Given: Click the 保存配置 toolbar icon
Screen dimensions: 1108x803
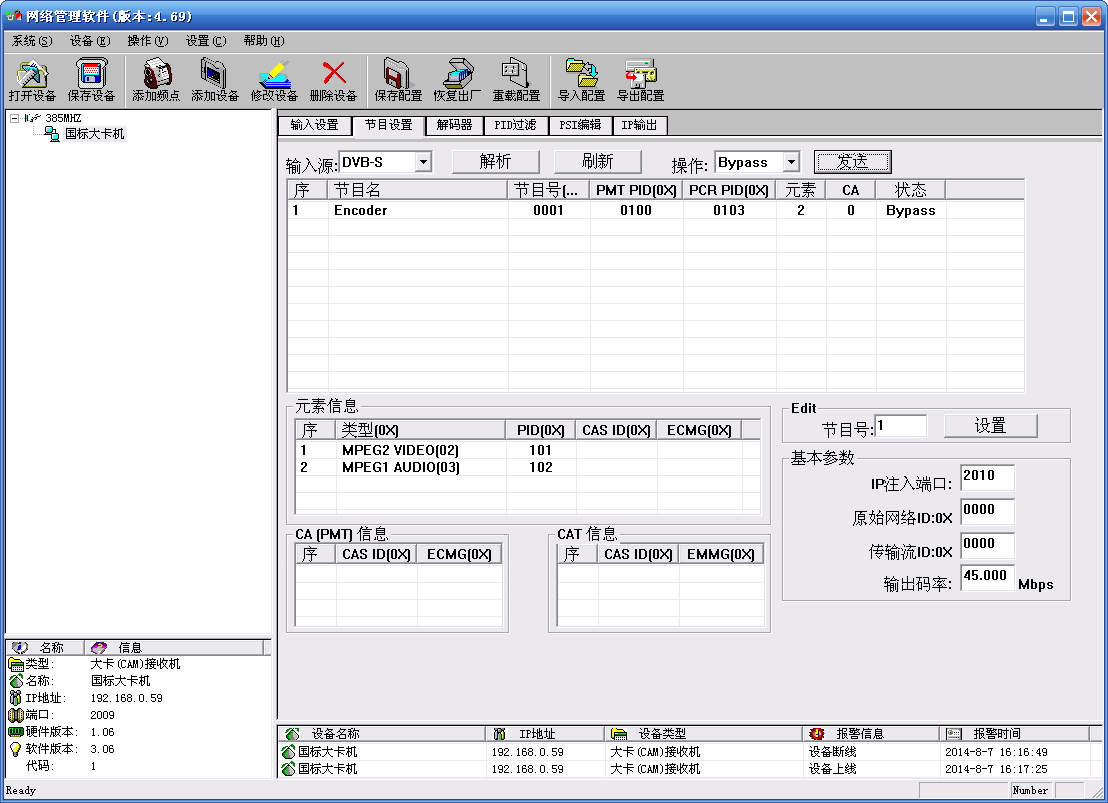Looking at the screenshot, I should point(397,74).
